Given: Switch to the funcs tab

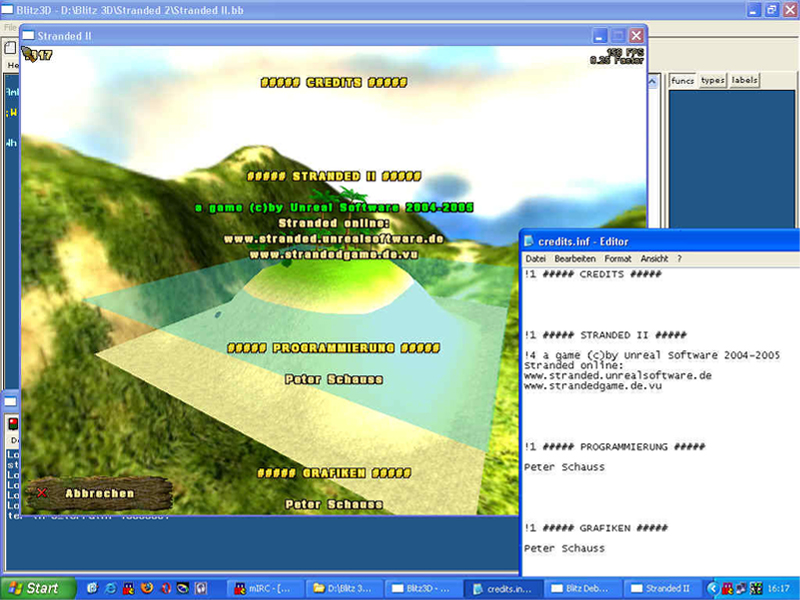Looking at the screenshot, I should (x=682, y=80).
